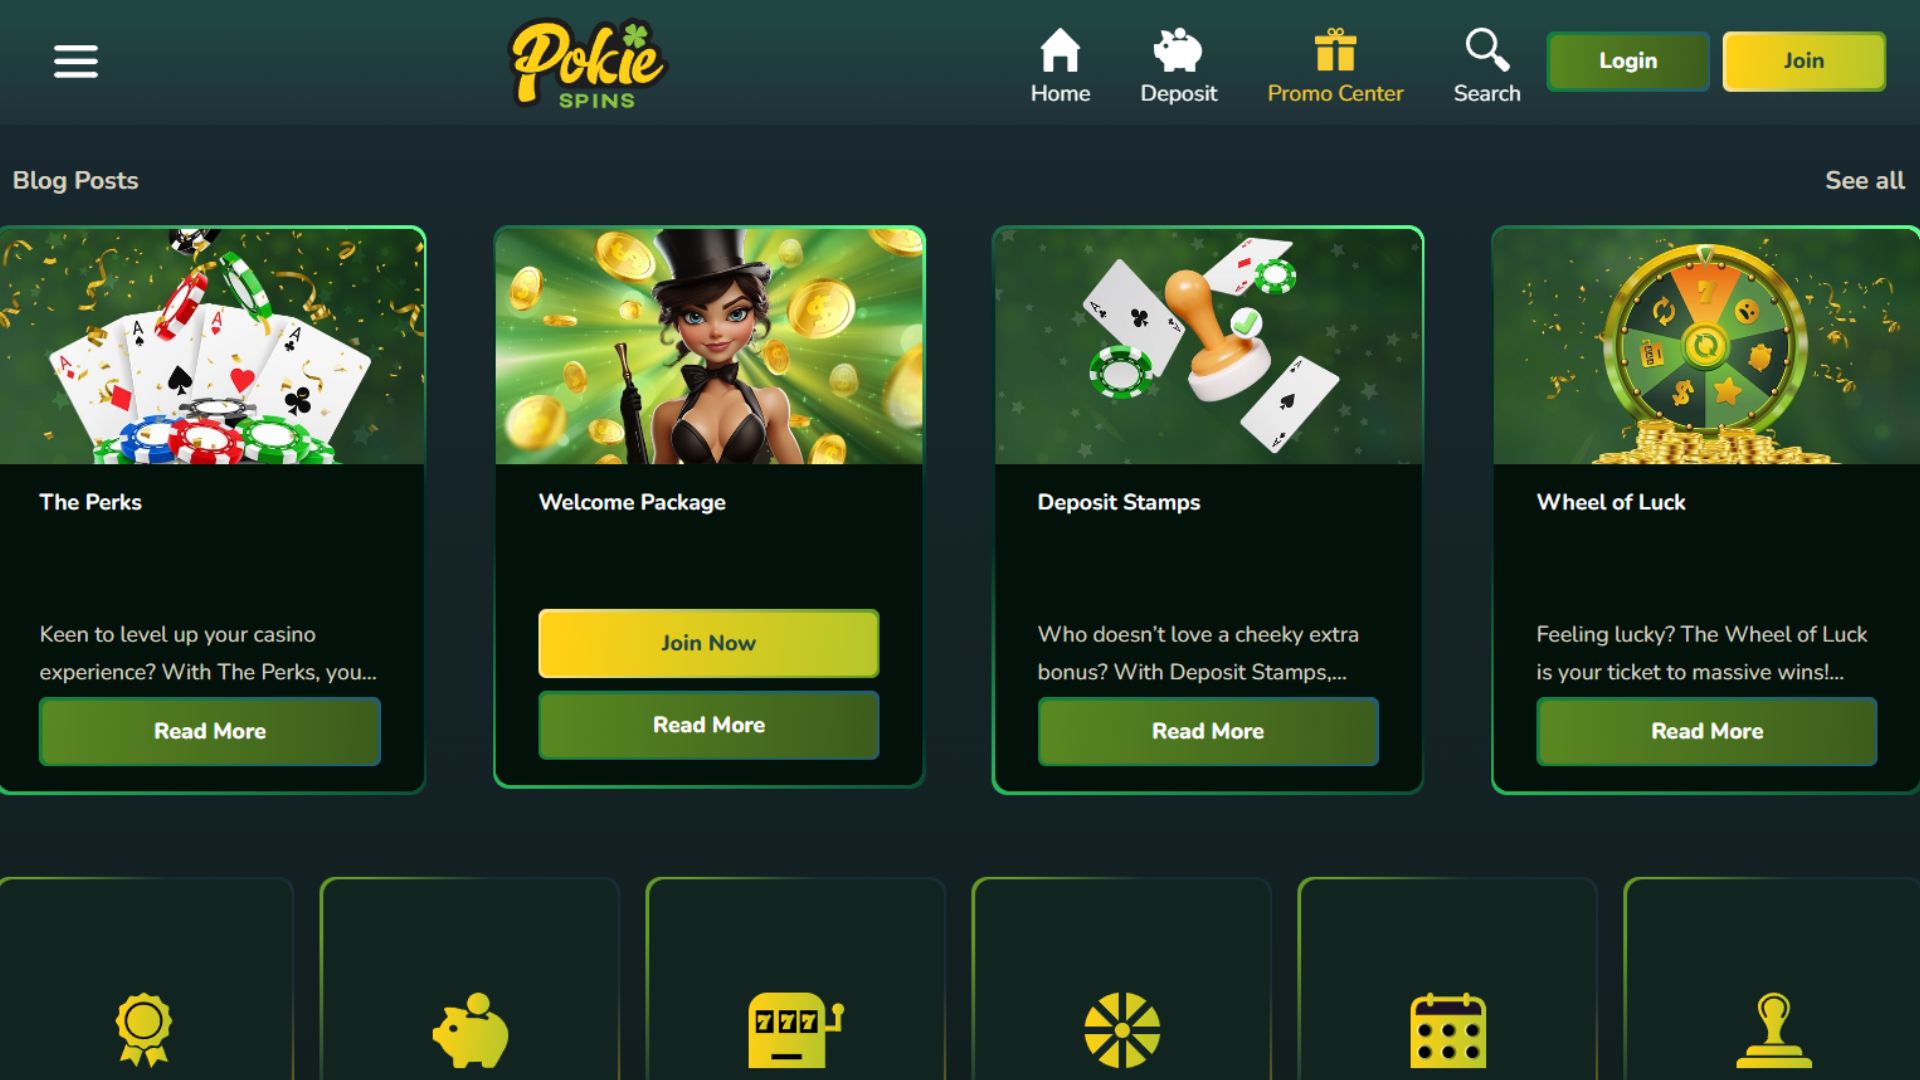Read more about Deposit Stamps
Screen dimensions: 1920x1080
1208,731
